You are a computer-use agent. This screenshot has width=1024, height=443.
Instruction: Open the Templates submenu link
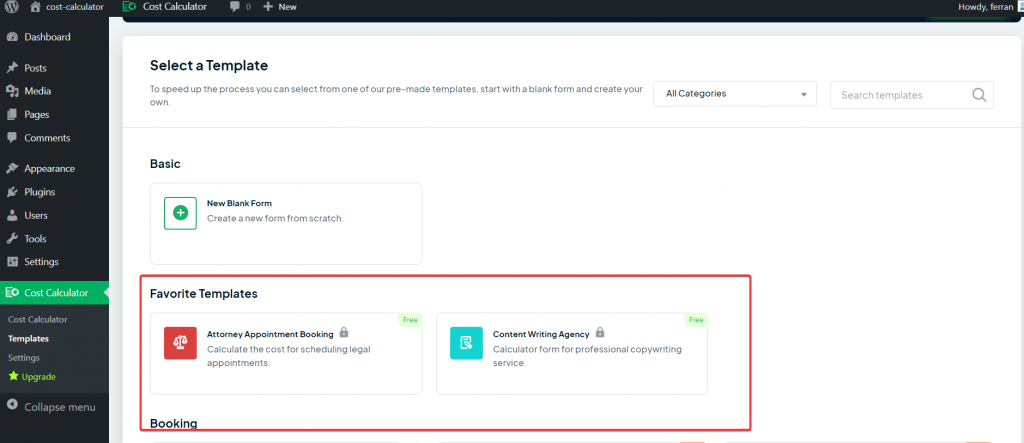click(x=28, y=338)
